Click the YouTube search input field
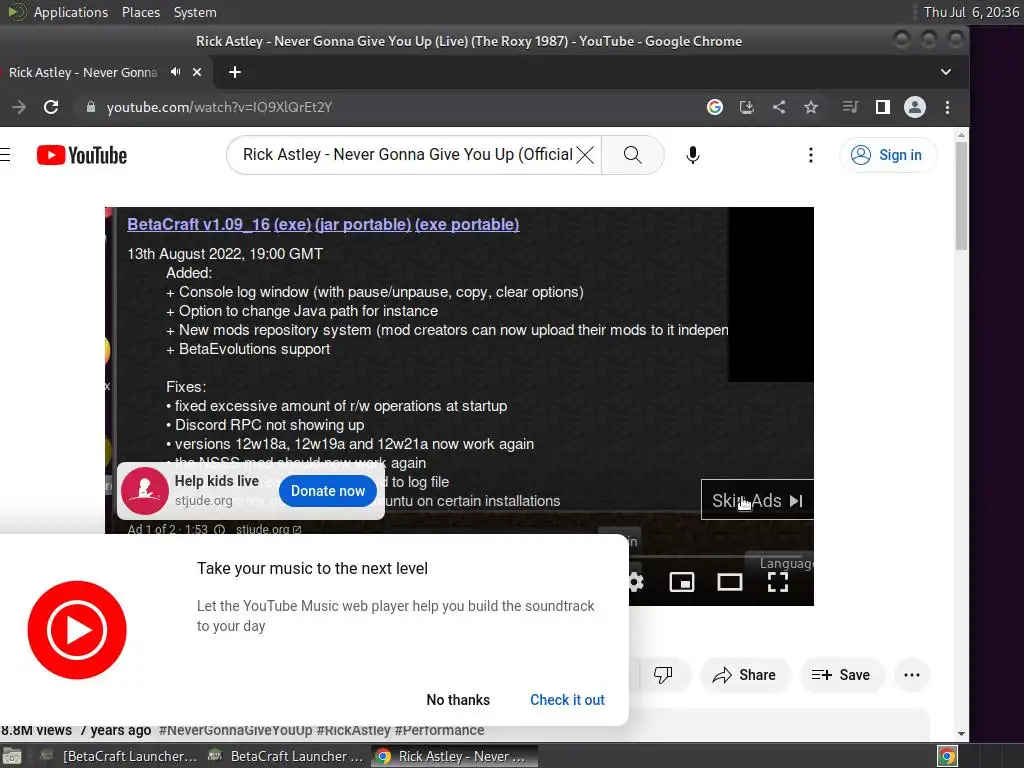 pyautogui.click(x=408, y=155)
